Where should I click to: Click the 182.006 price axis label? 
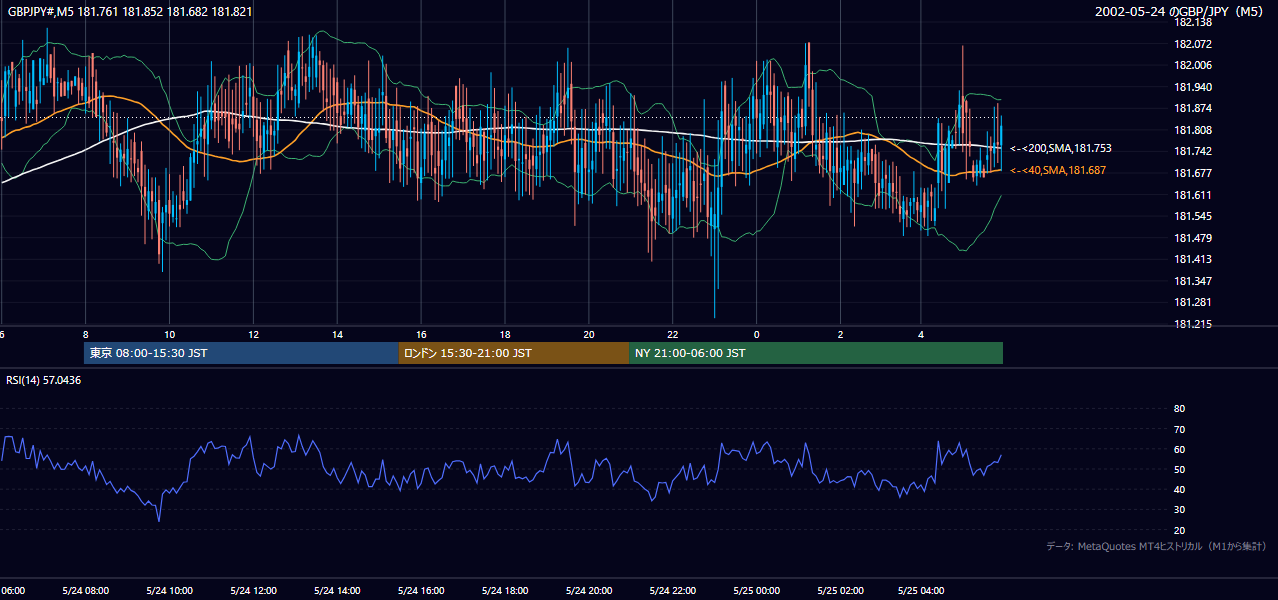pos(1192,66)
